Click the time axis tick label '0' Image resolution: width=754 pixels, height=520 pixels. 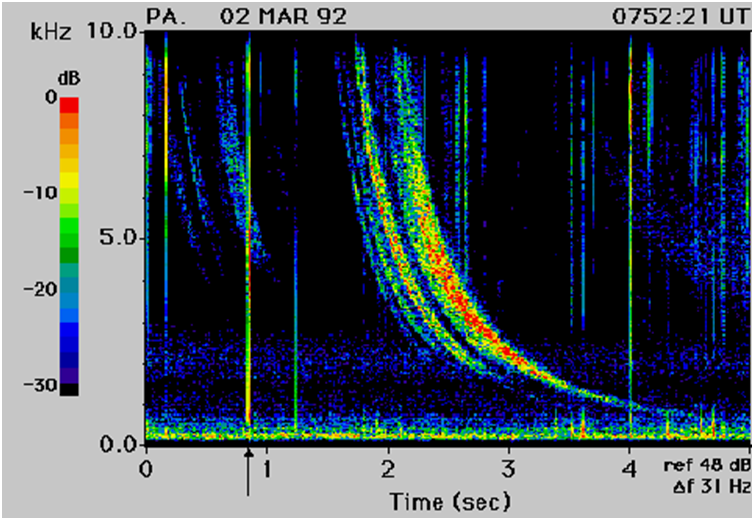[146, 469]
